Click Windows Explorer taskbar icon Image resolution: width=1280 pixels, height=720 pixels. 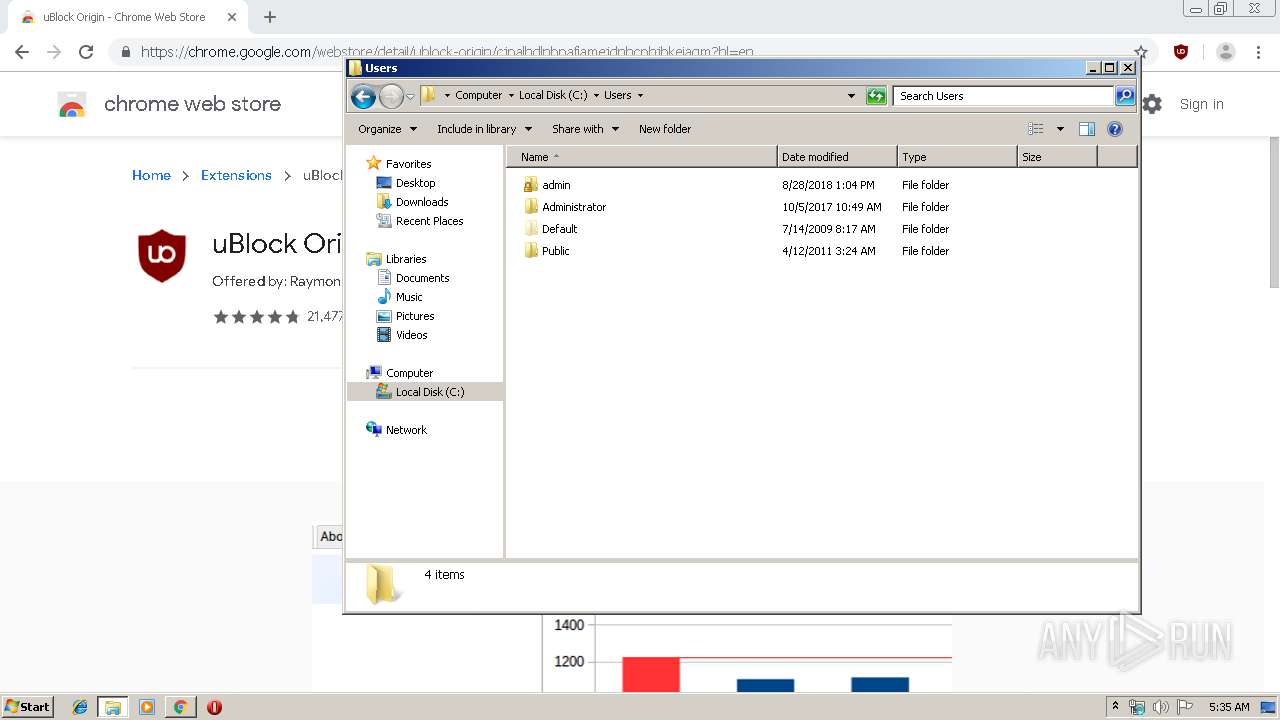tap(113, 707)
